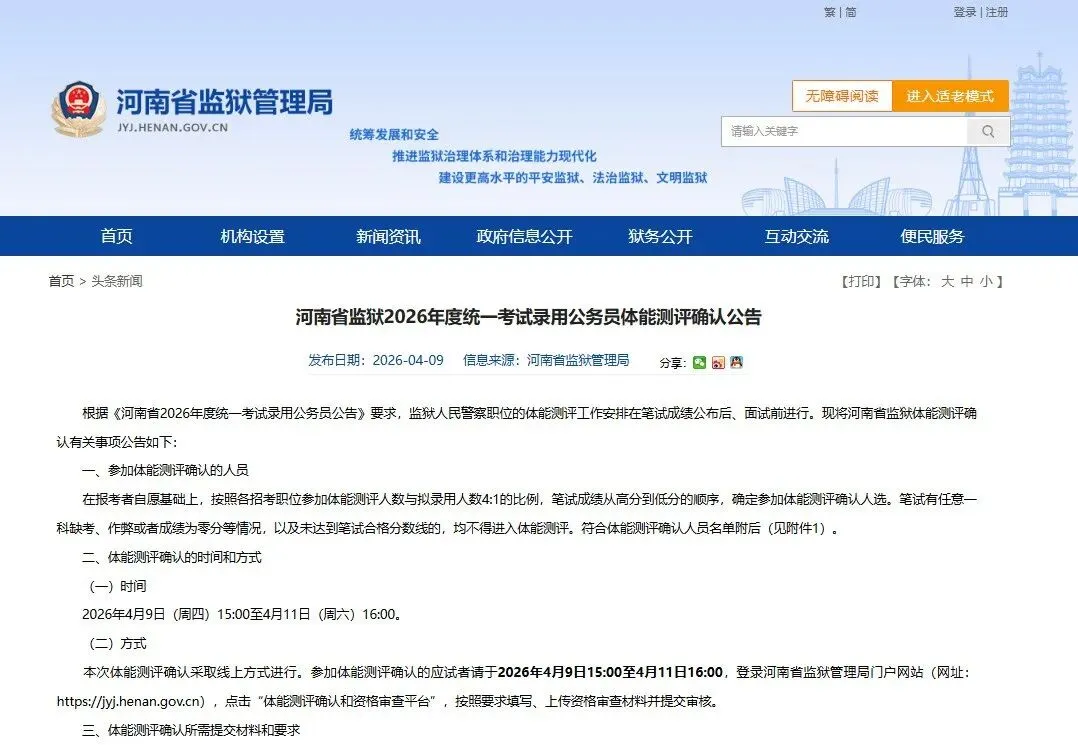Click the bold 2026年4月9日15:00至4月11日16:00 text
Viewport: 1078px width, 745px height.
tap(610, 672)
